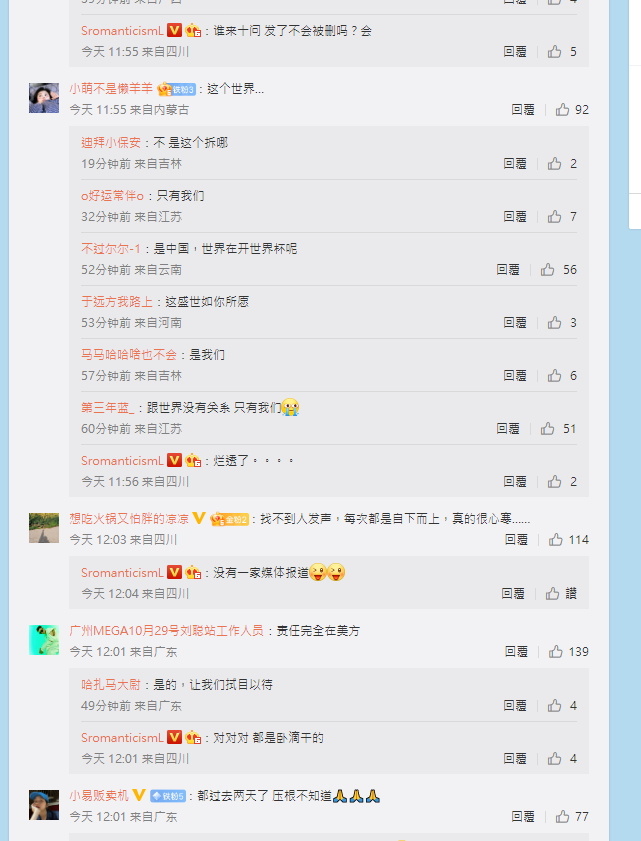Reply to 哈扎马大尉's comment

[x=515, y=705]
